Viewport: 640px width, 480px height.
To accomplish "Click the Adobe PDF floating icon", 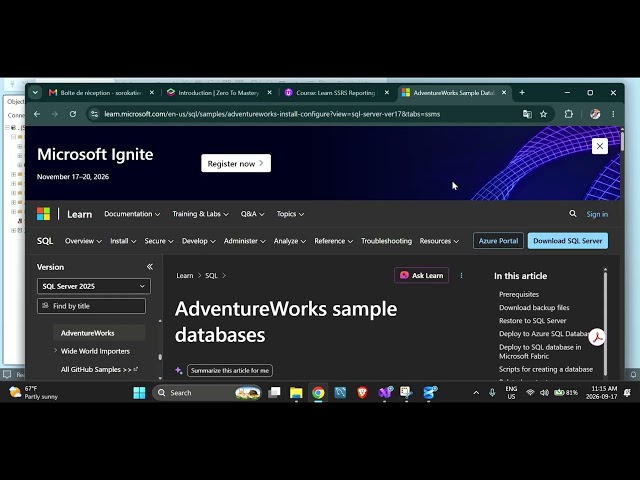I will [x=597, y=337].
